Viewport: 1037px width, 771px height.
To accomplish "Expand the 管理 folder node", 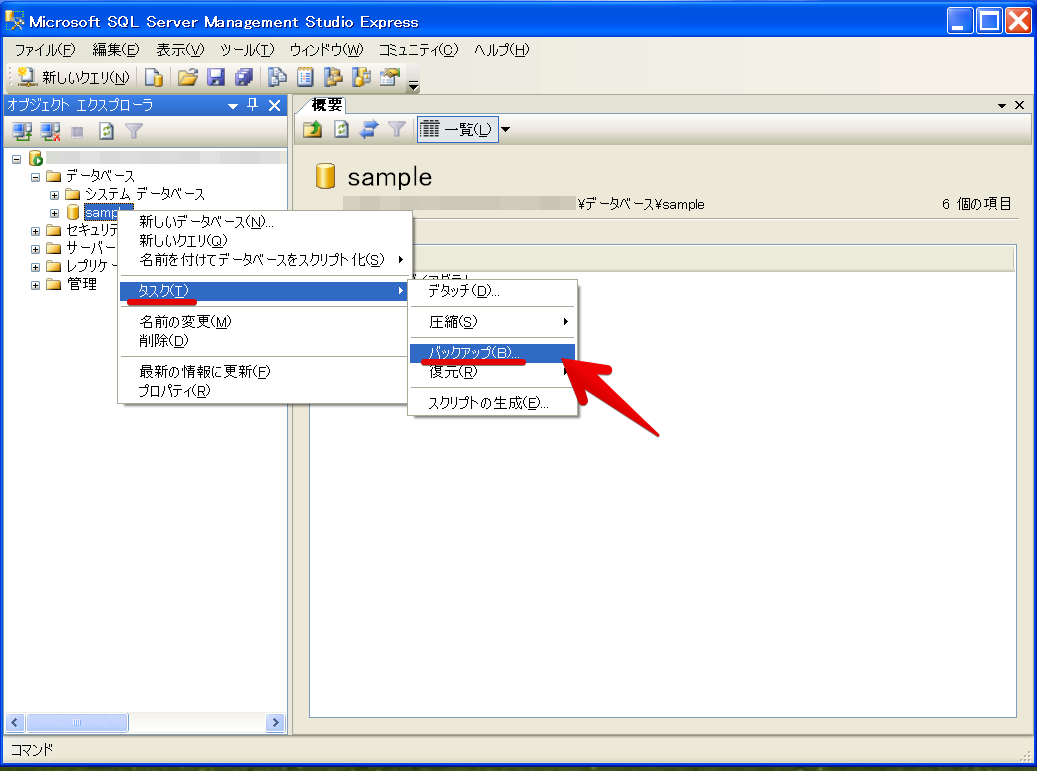I will pos(36,286).
